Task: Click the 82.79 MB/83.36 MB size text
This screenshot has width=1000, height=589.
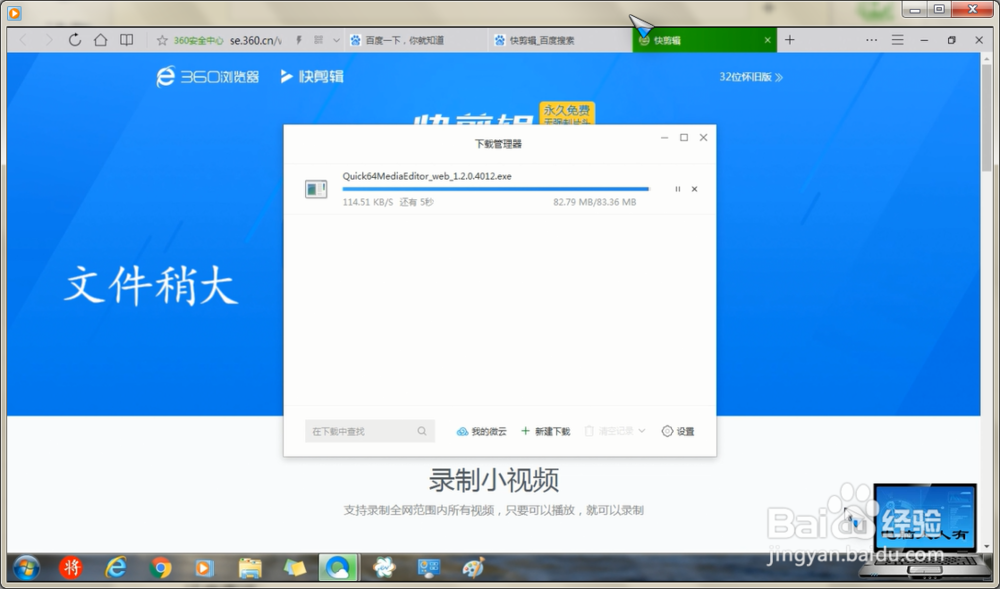Action: (594, 202)
